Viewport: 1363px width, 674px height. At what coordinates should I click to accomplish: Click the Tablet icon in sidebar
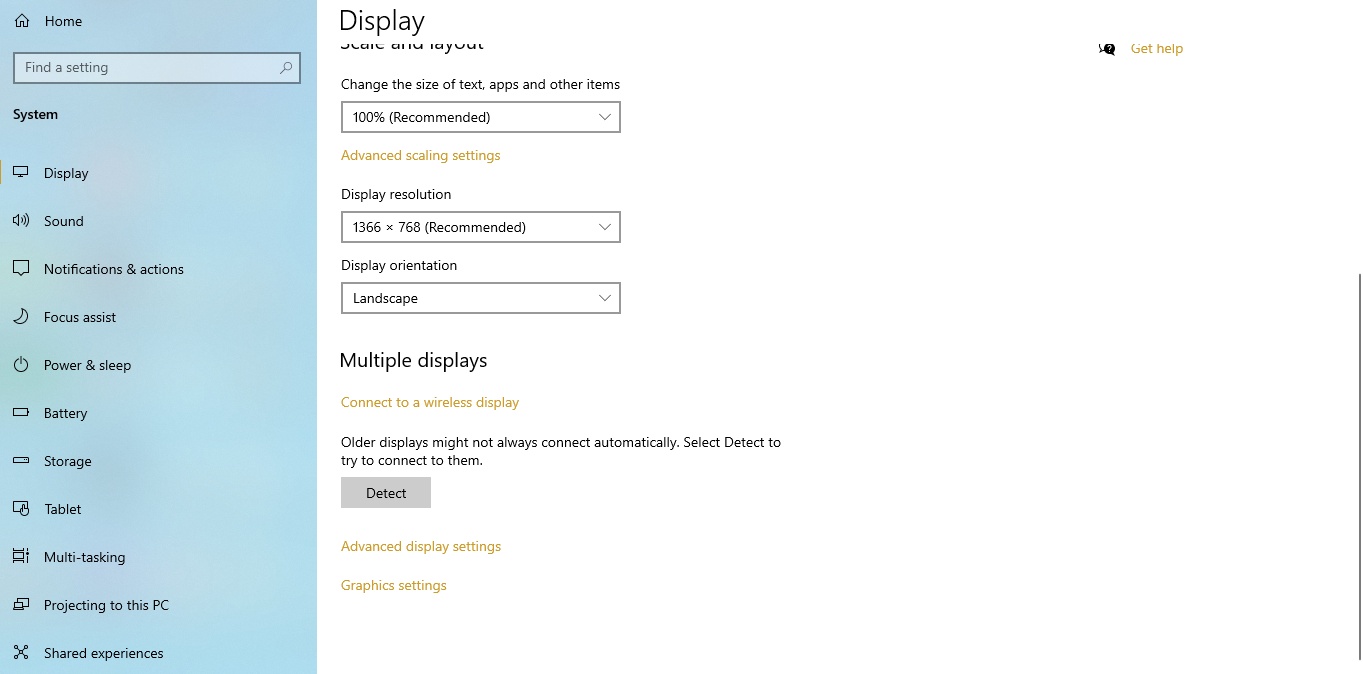(21, 509)
